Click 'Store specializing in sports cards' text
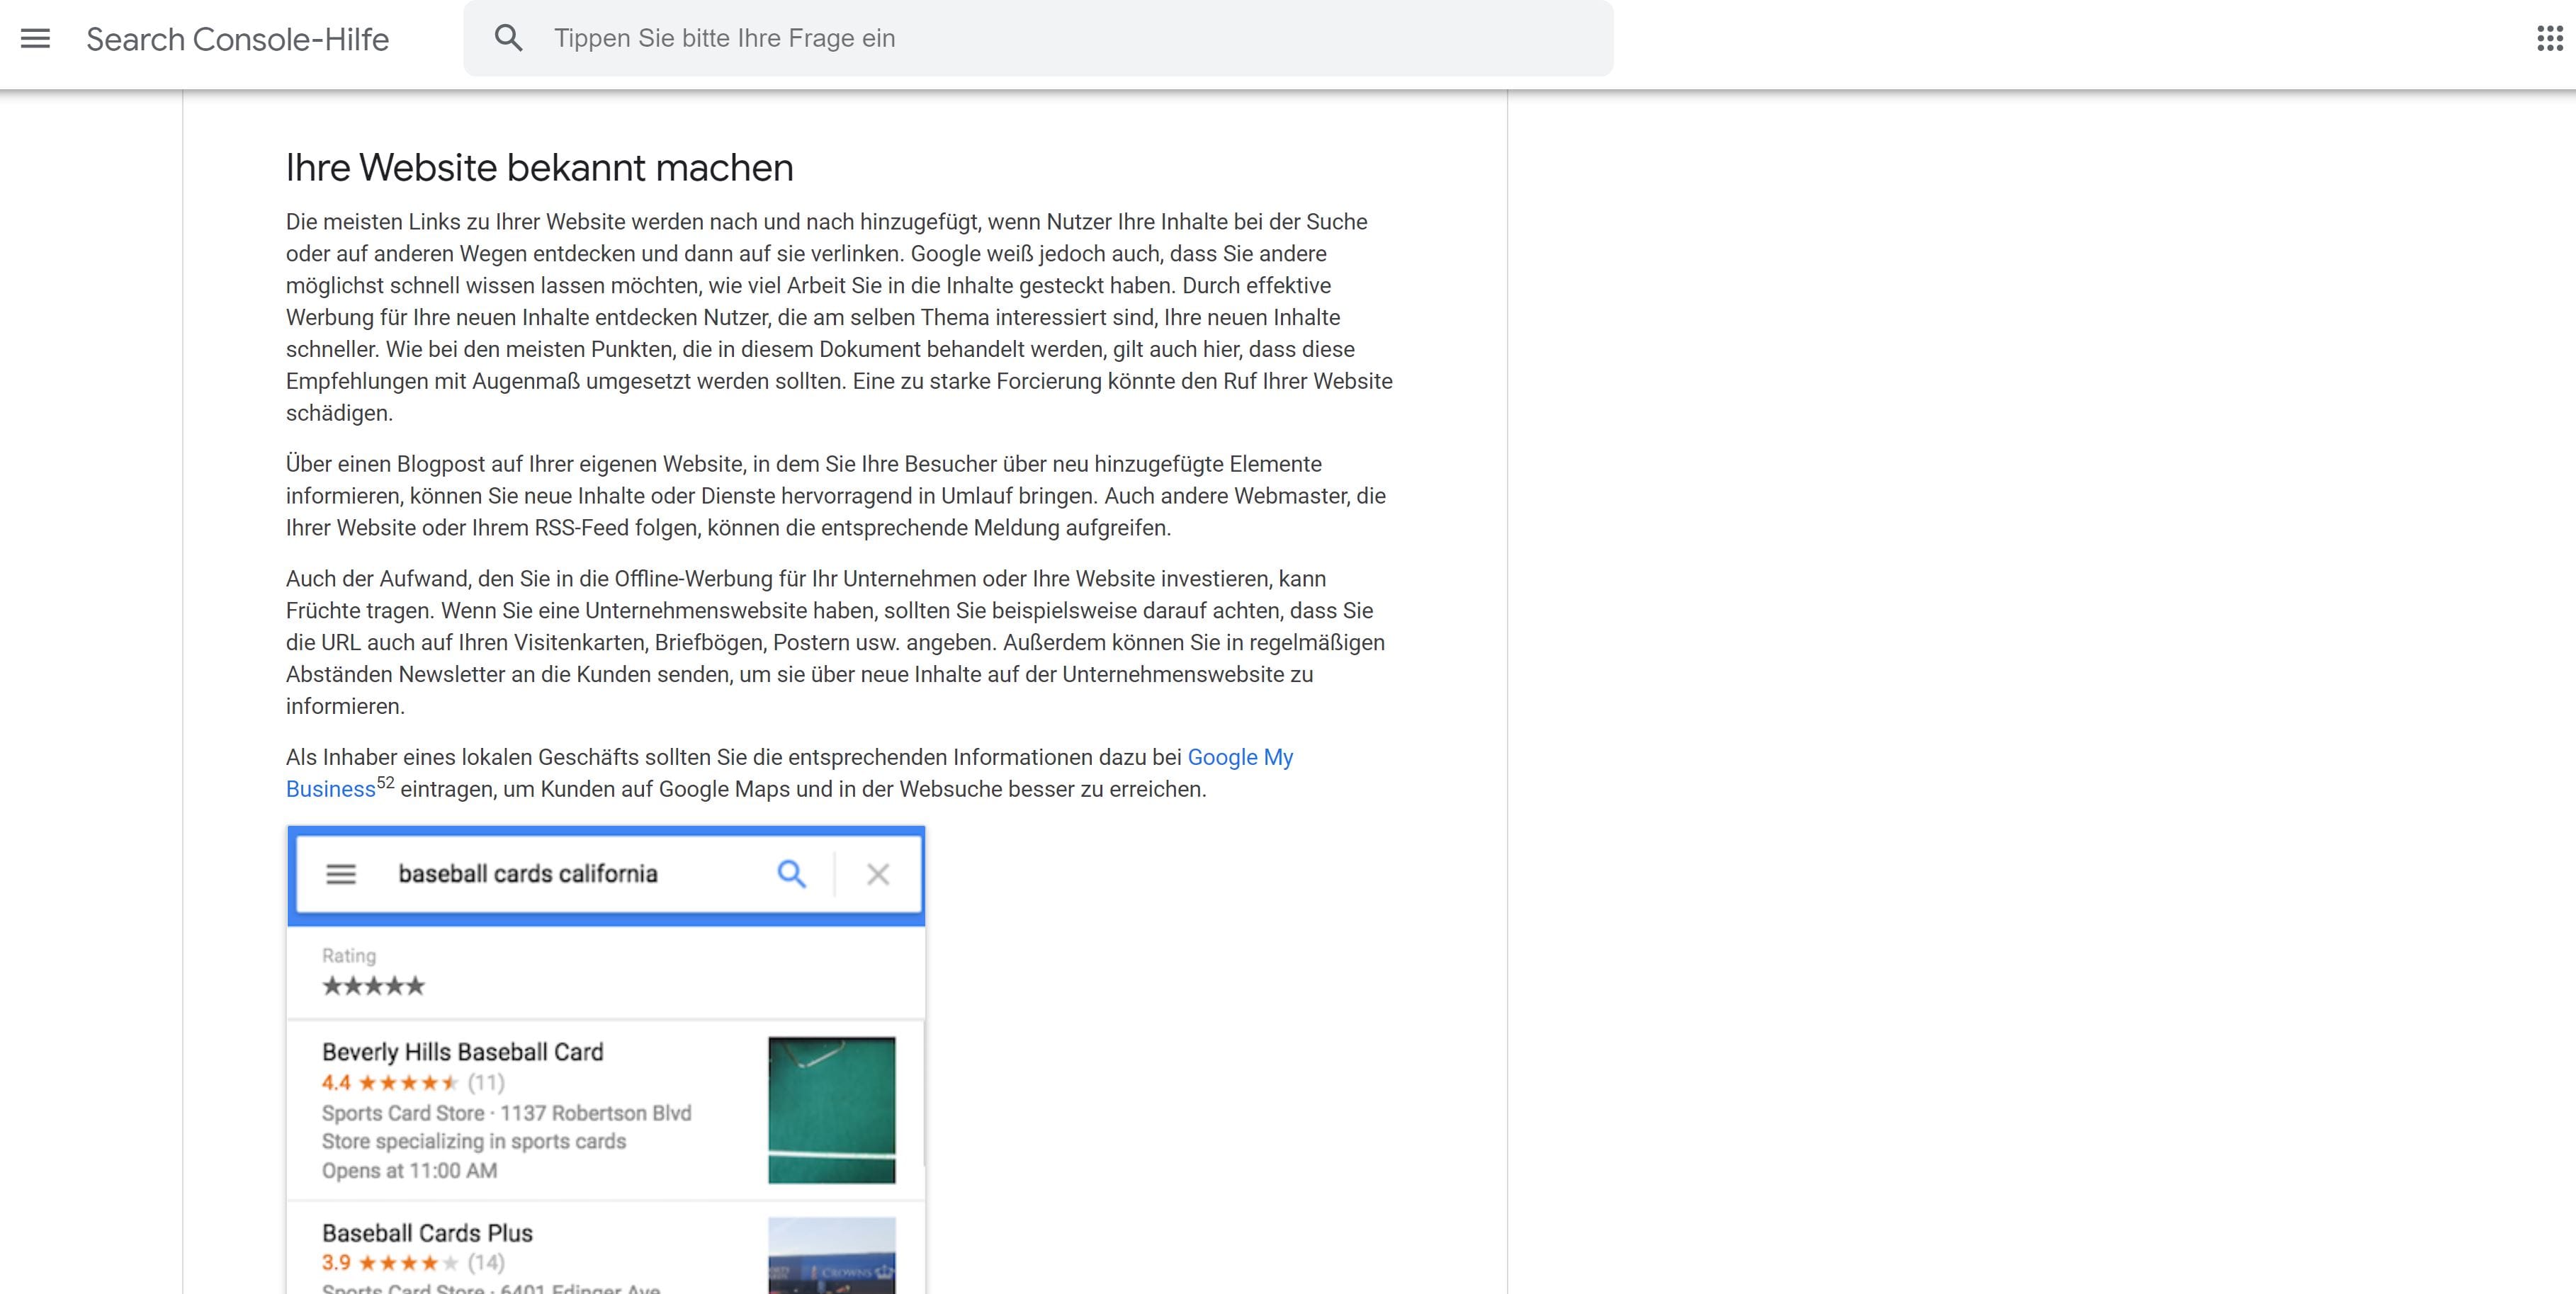This screenshot has height=1294, width=2576. click(x=474, y=1142)
